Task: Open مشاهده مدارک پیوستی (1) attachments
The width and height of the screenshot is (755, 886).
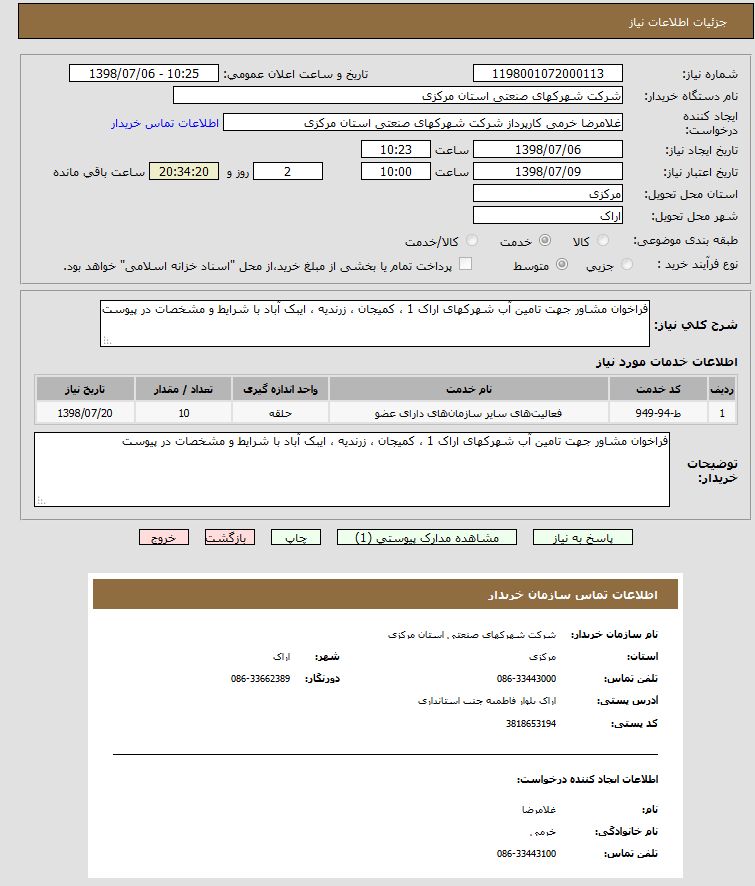Action: pos(427,537)
